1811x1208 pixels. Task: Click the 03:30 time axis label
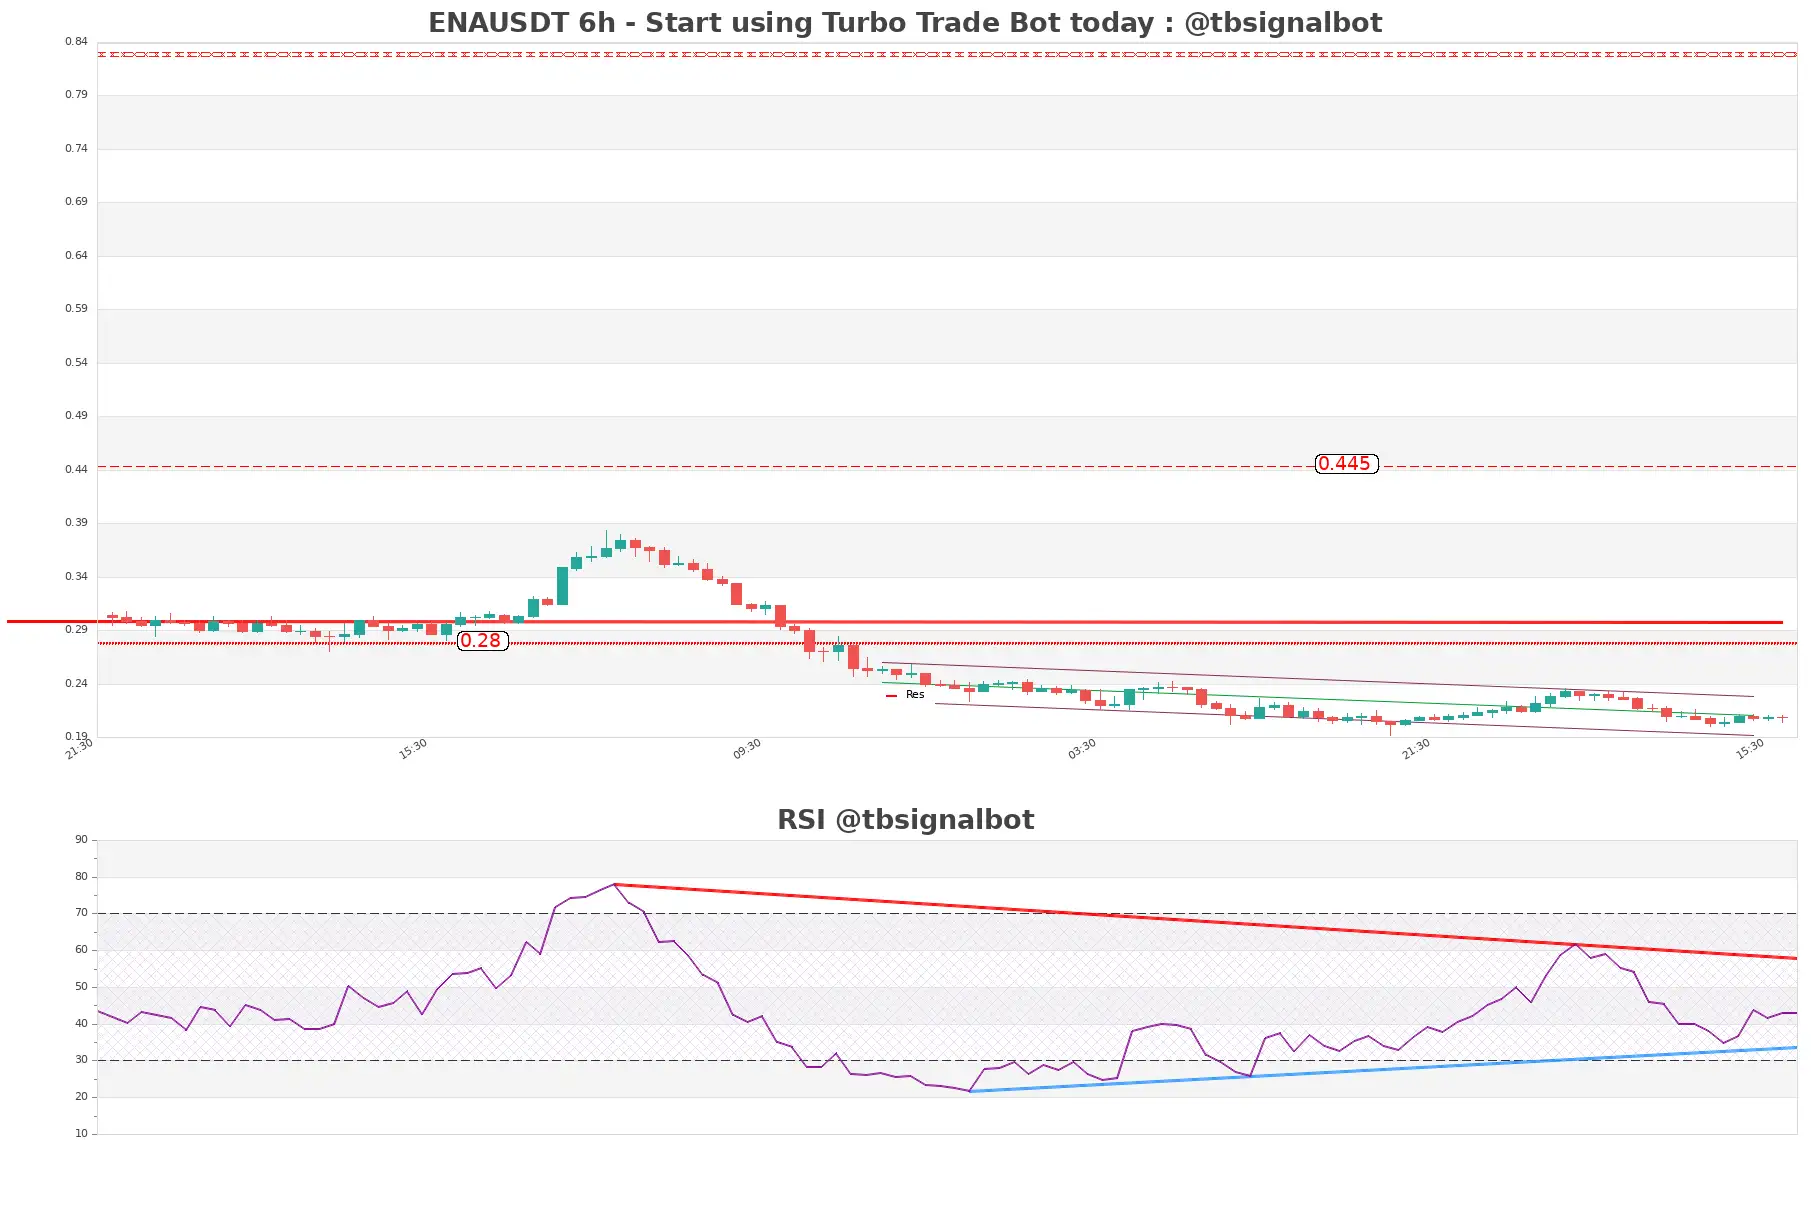pyautogui.click(x=1082, y=749)
